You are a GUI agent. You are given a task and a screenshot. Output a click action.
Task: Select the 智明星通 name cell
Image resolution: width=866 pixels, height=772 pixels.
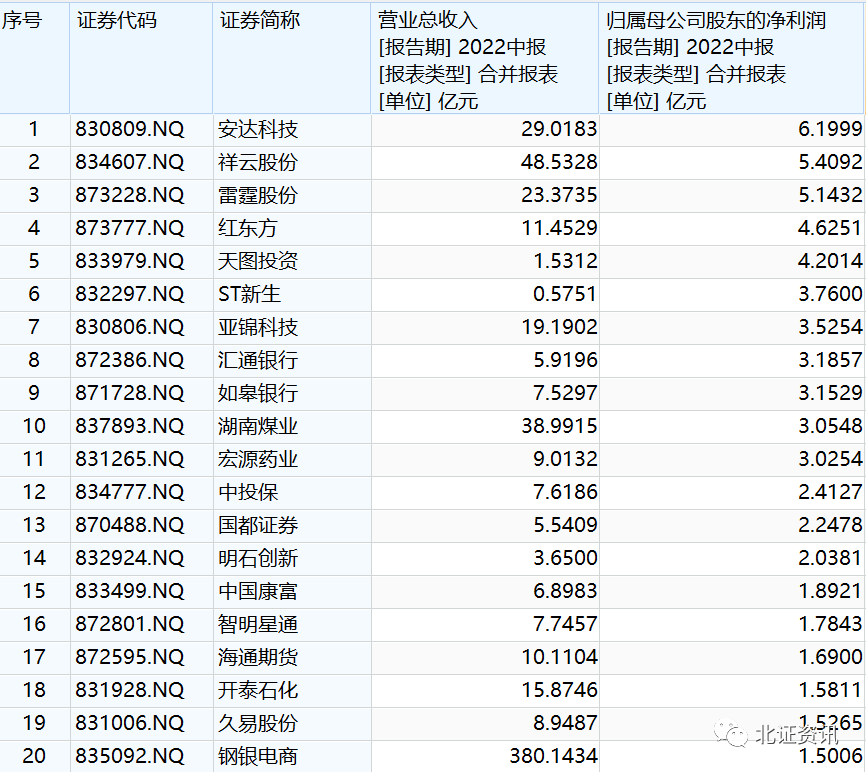[x=258, y=625]
